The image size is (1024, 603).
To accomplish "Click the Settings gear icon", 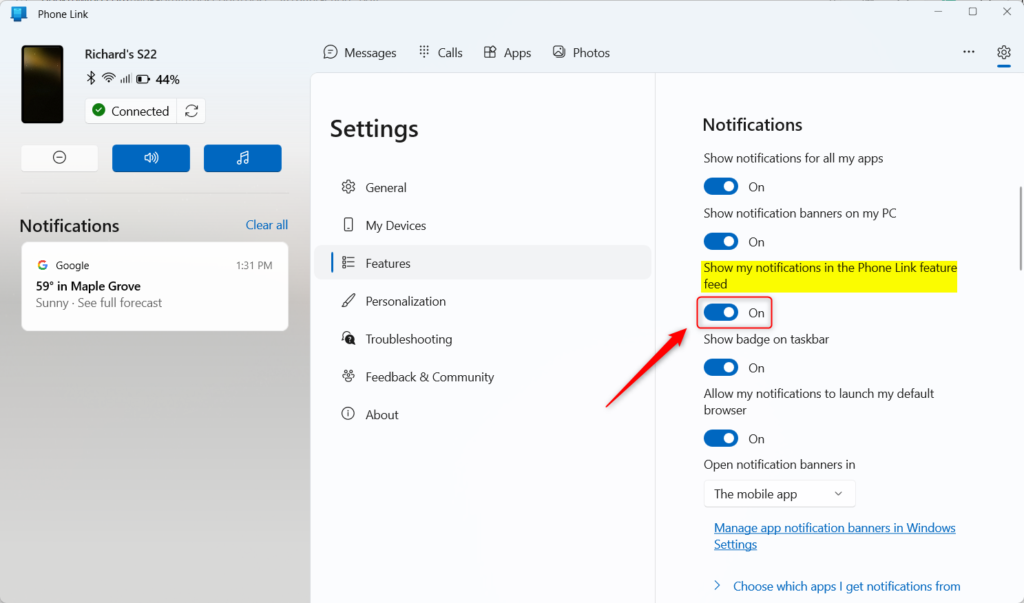I will tap(1004, 52).
